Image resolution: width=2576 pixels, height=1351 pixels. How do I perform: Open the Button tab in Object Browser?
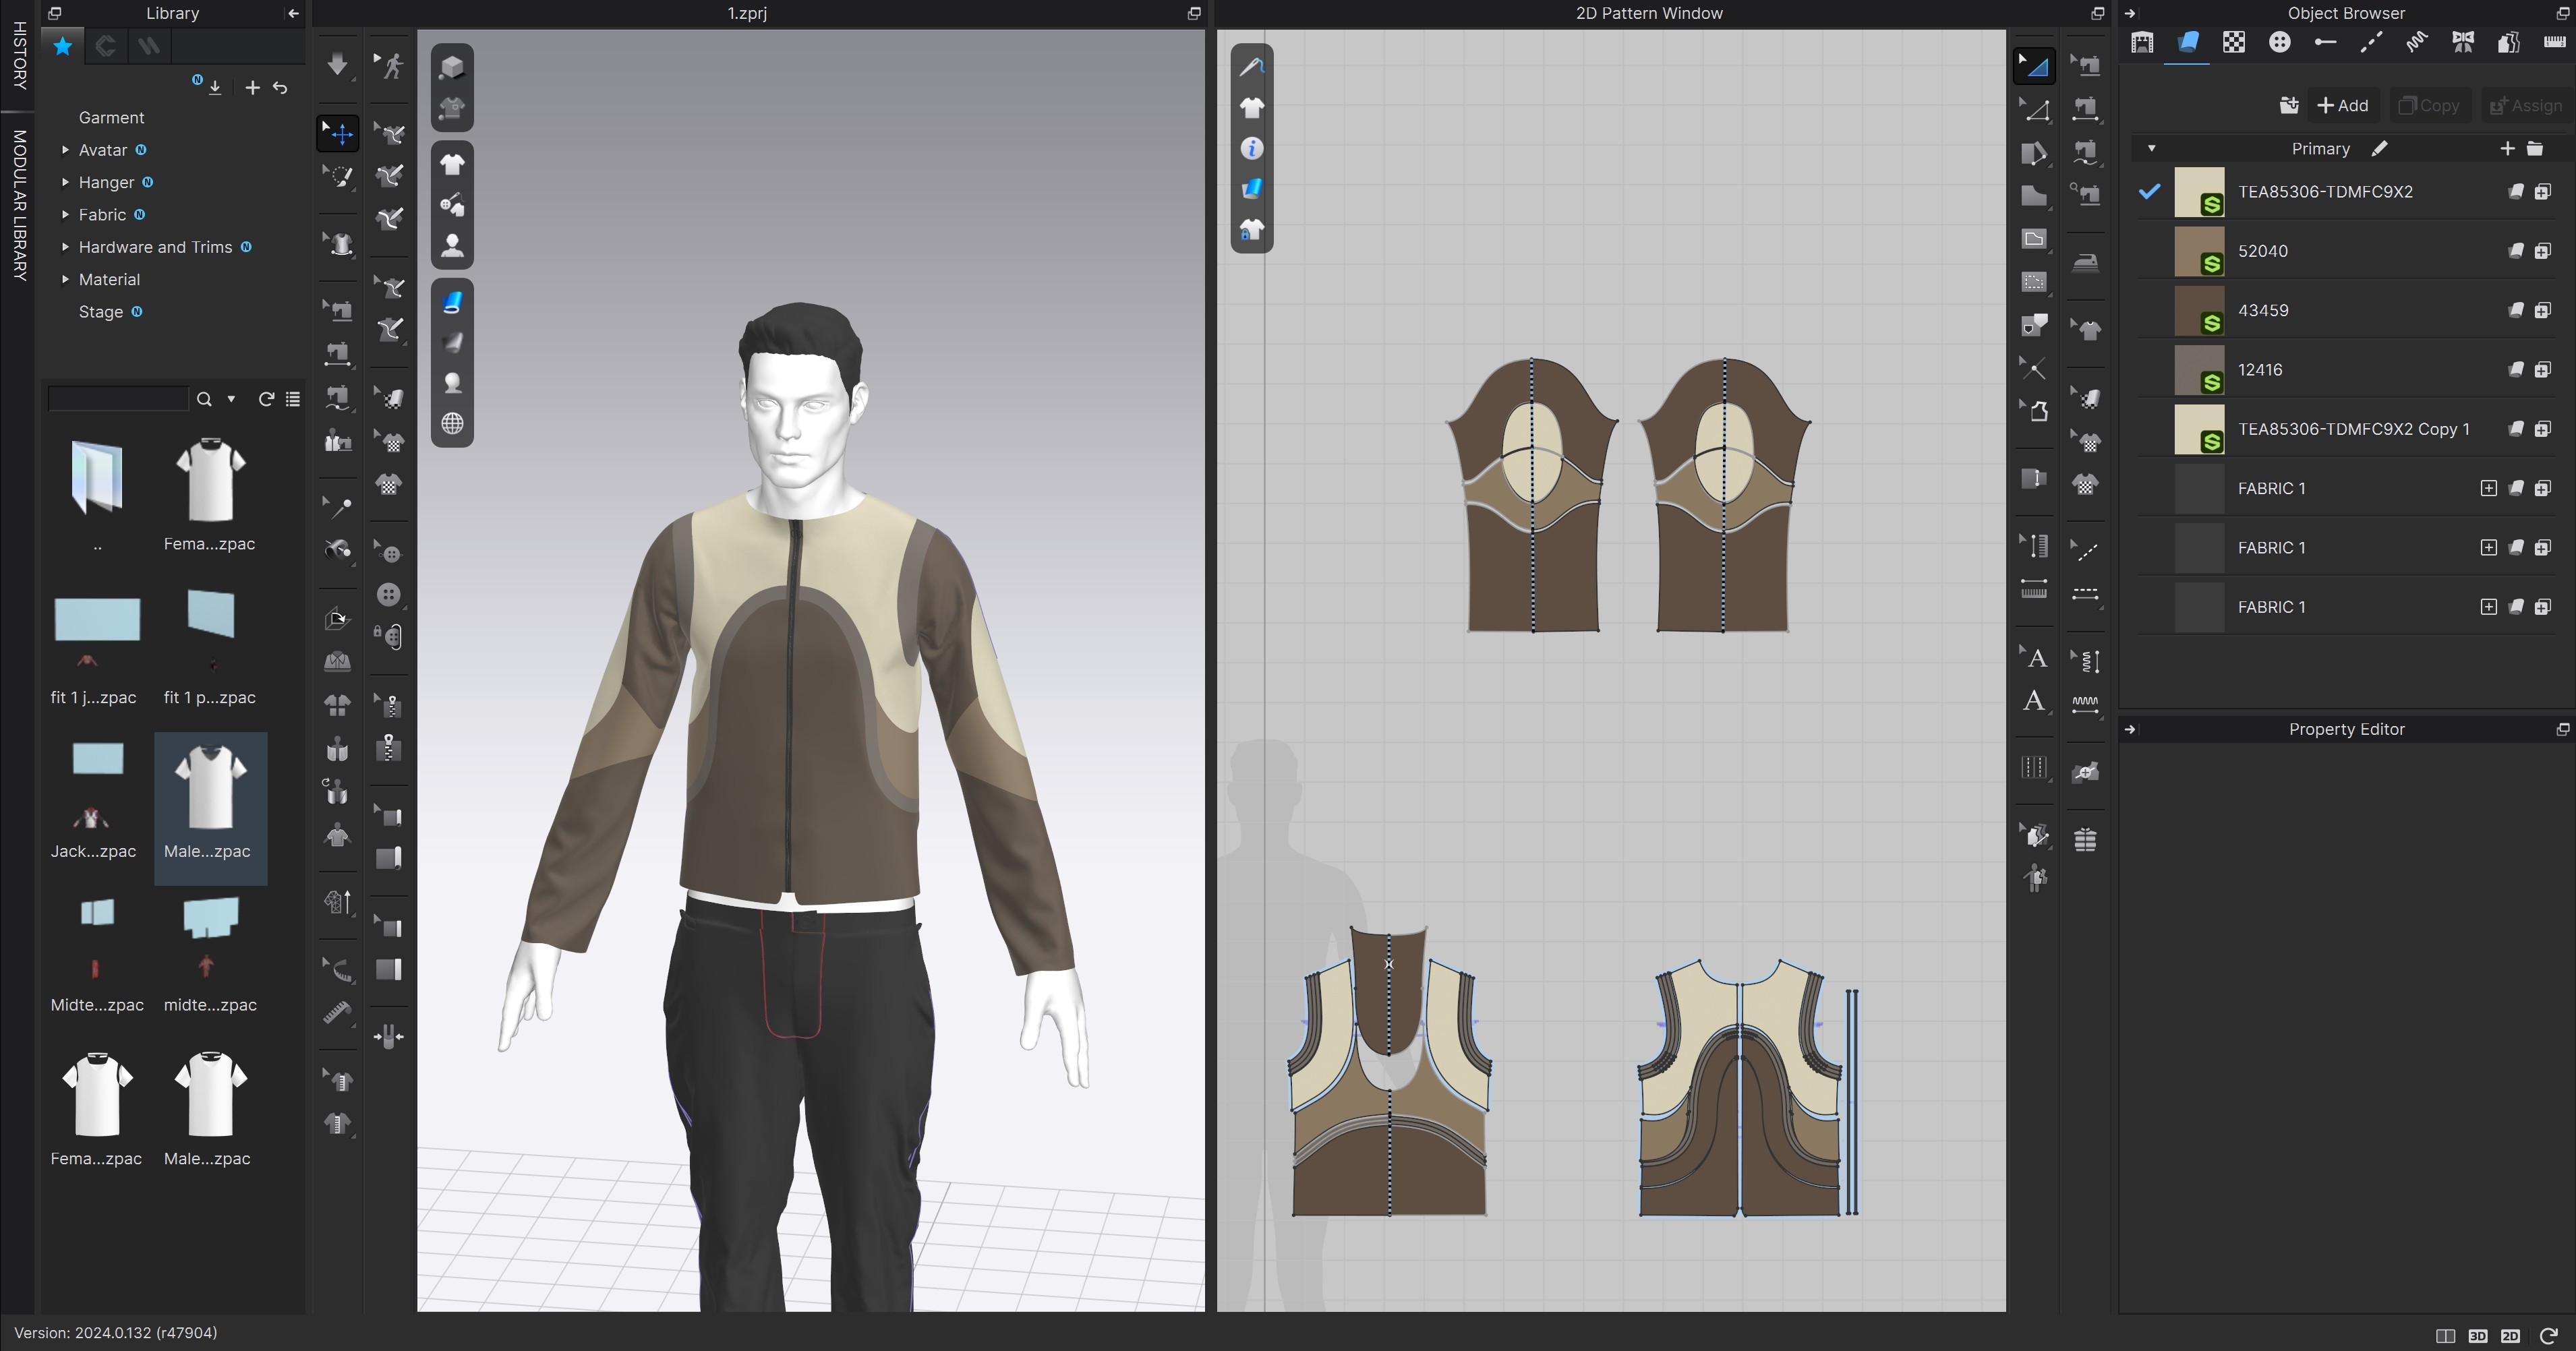point(2279,42)
